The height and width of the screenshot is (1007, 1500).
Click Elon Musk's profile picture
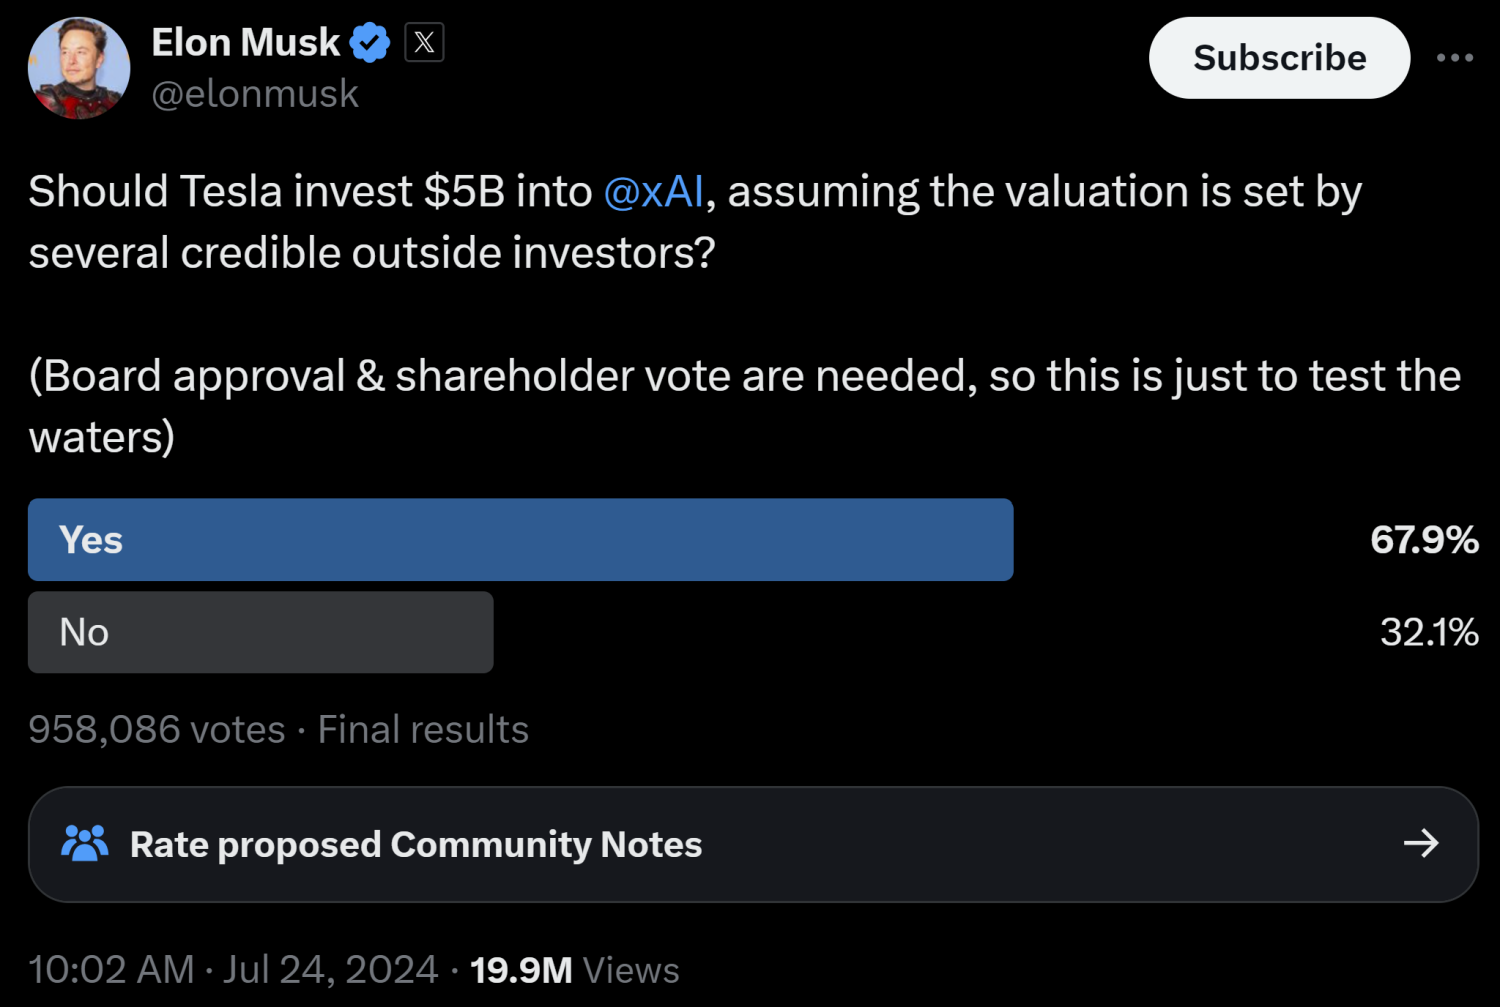[79, 67]
